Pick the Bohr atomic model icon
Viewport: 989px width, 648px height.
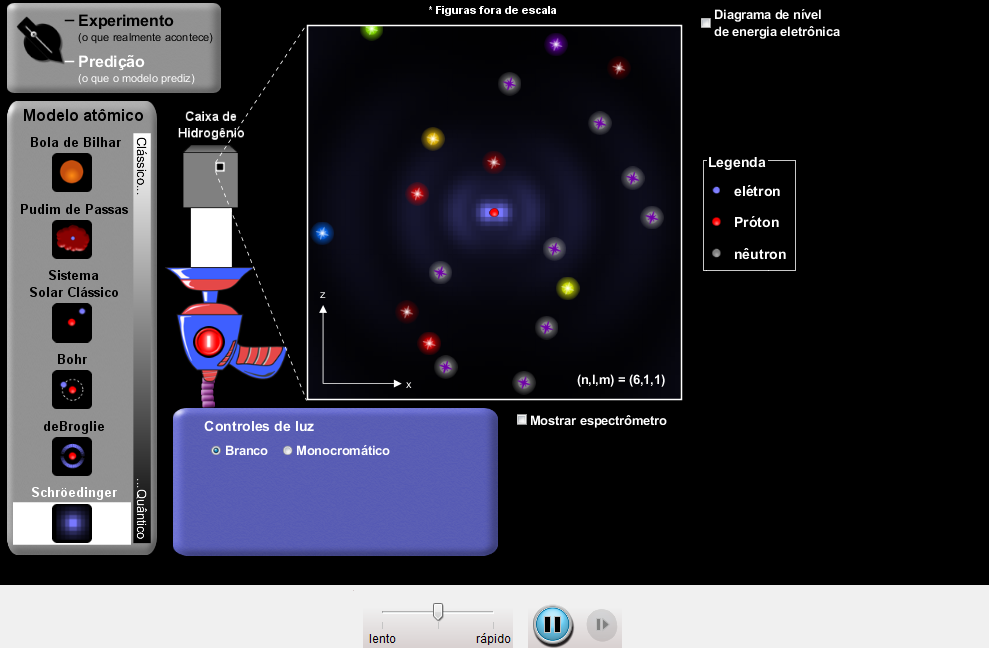72,389
